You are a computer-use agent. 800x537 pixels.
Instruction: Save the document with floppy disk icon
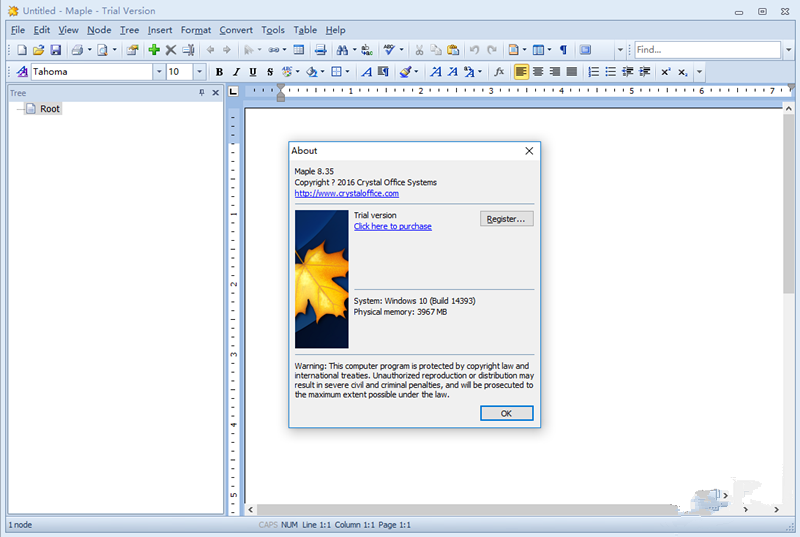(x=56, y=50)
